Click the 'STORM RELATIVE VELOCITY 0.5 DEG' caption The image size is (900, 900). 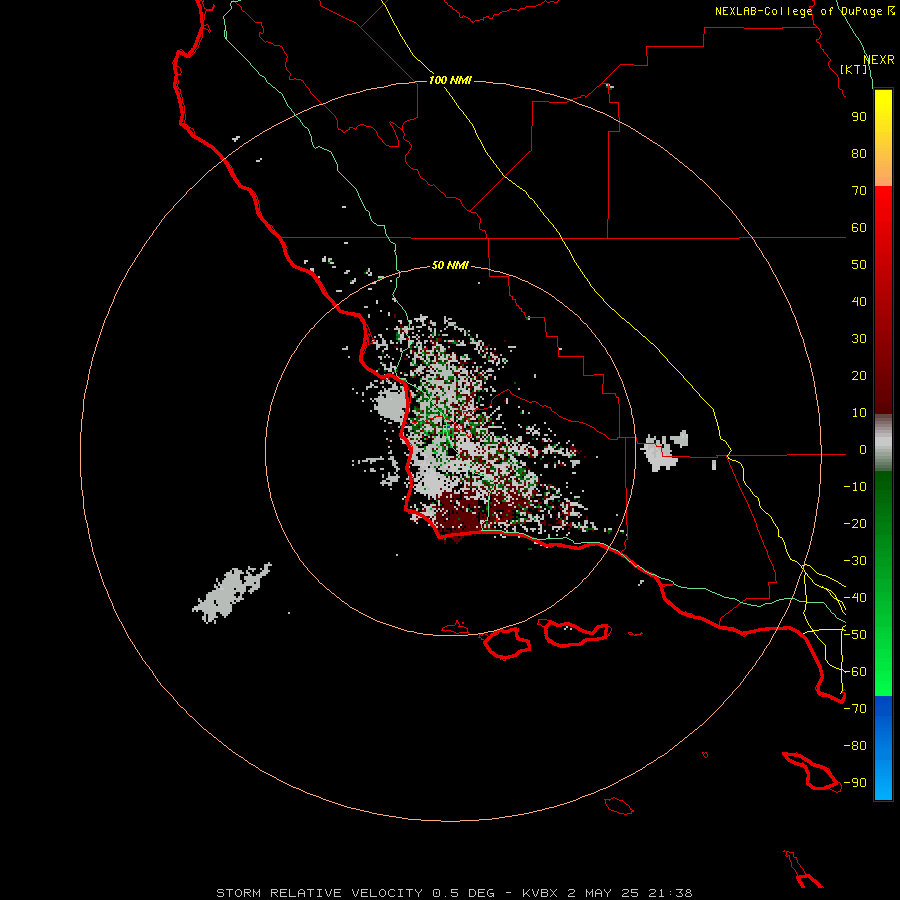coord(355,893)
